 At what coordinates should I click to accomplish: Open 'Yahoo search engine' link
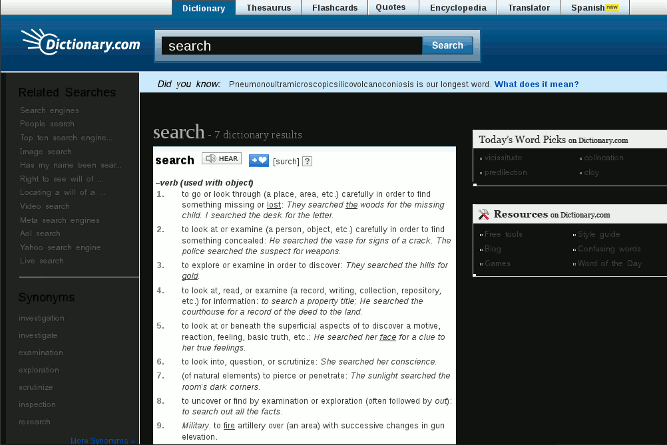(60, 248)
